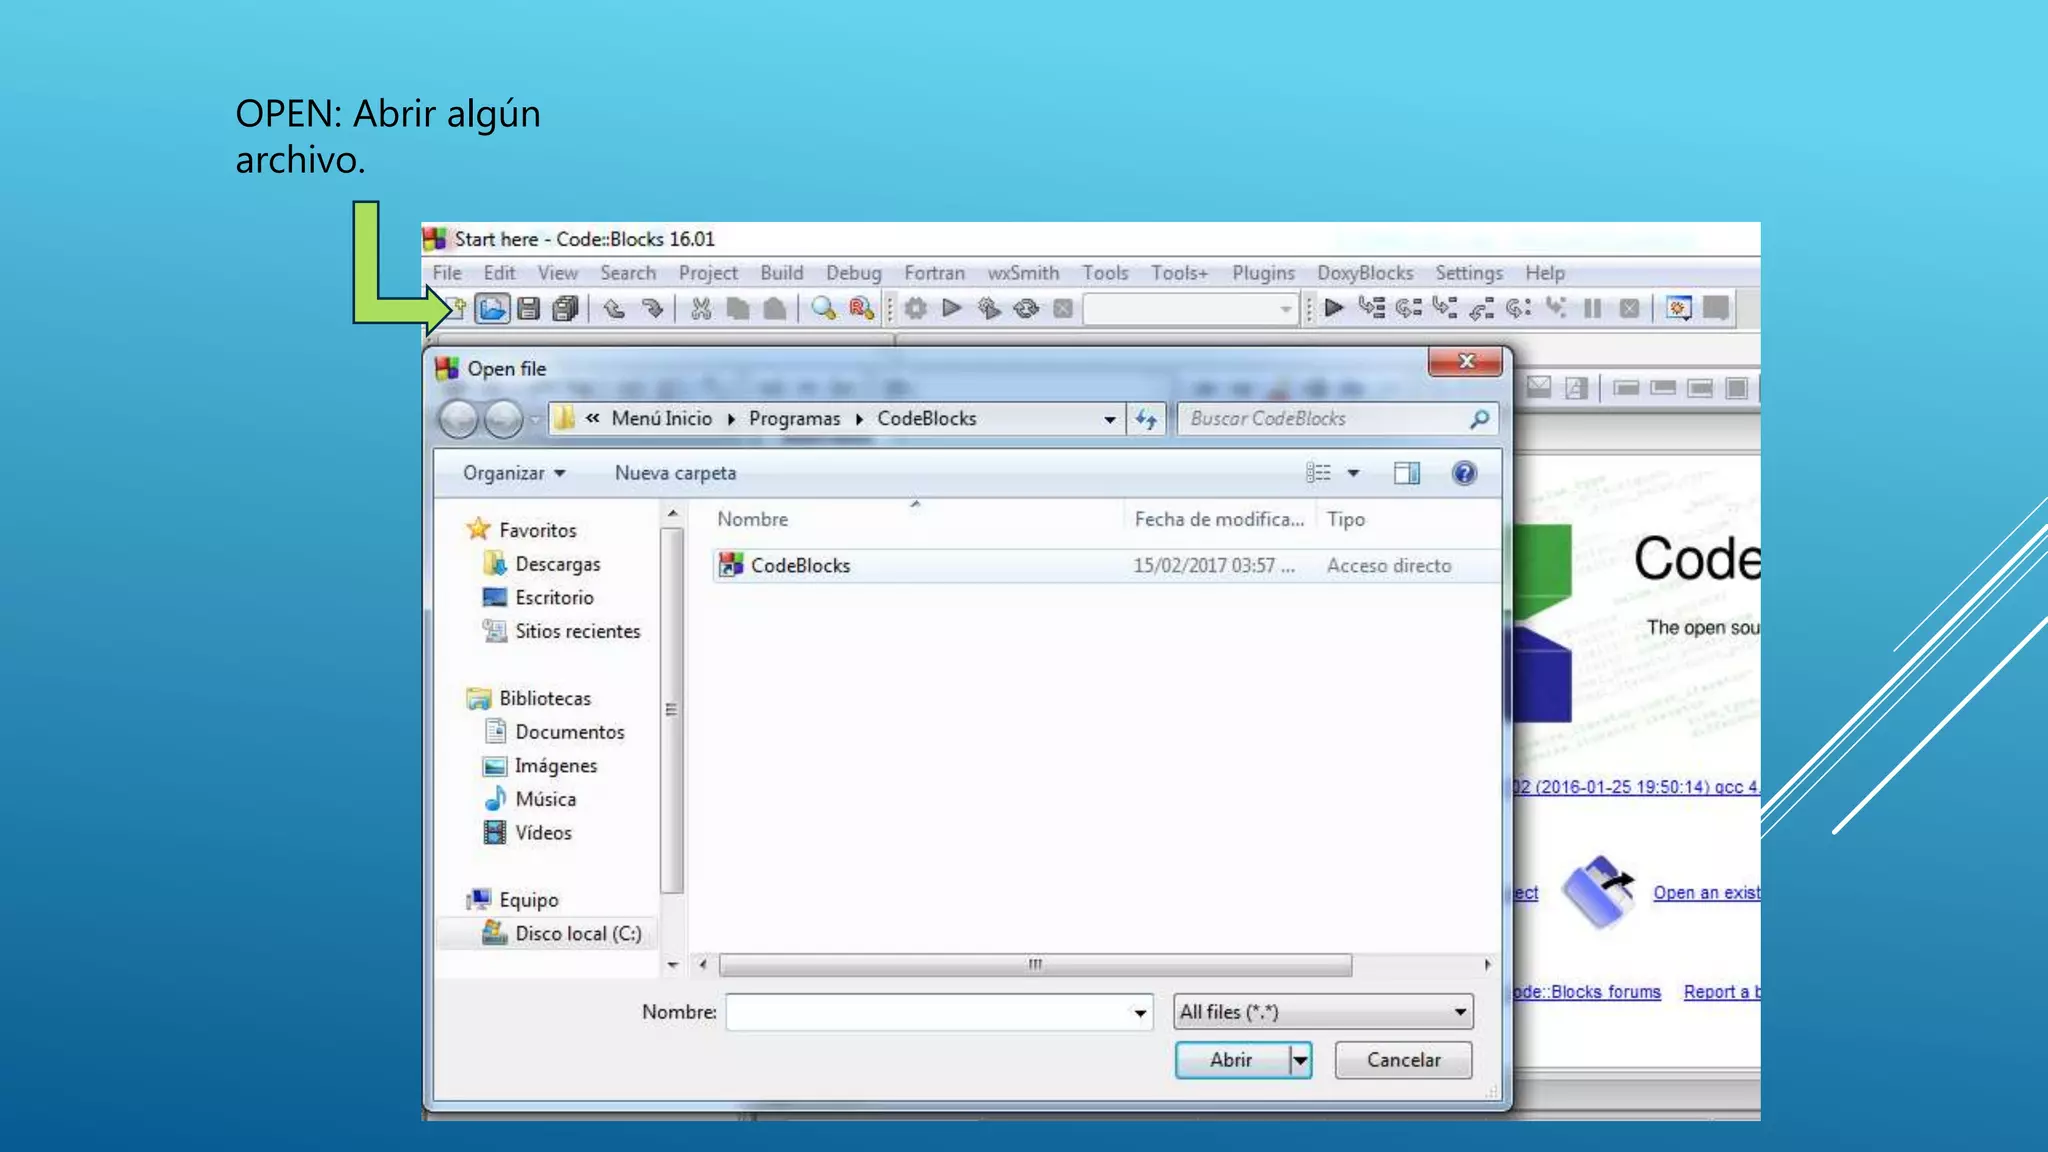Expand the Abrir button arrow
The width and height of the screenshot is (2048, 1152).
(1300, 1060)
